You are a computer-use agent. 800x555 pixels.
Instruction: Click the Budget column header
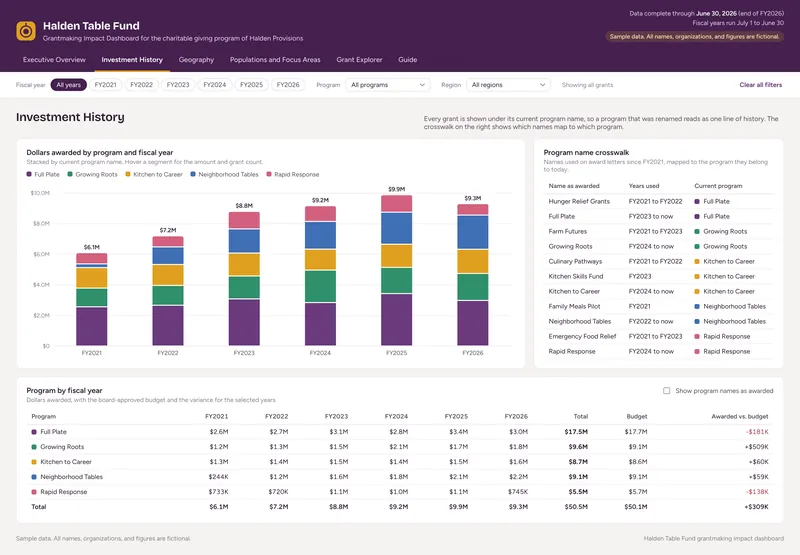[637, 417]
